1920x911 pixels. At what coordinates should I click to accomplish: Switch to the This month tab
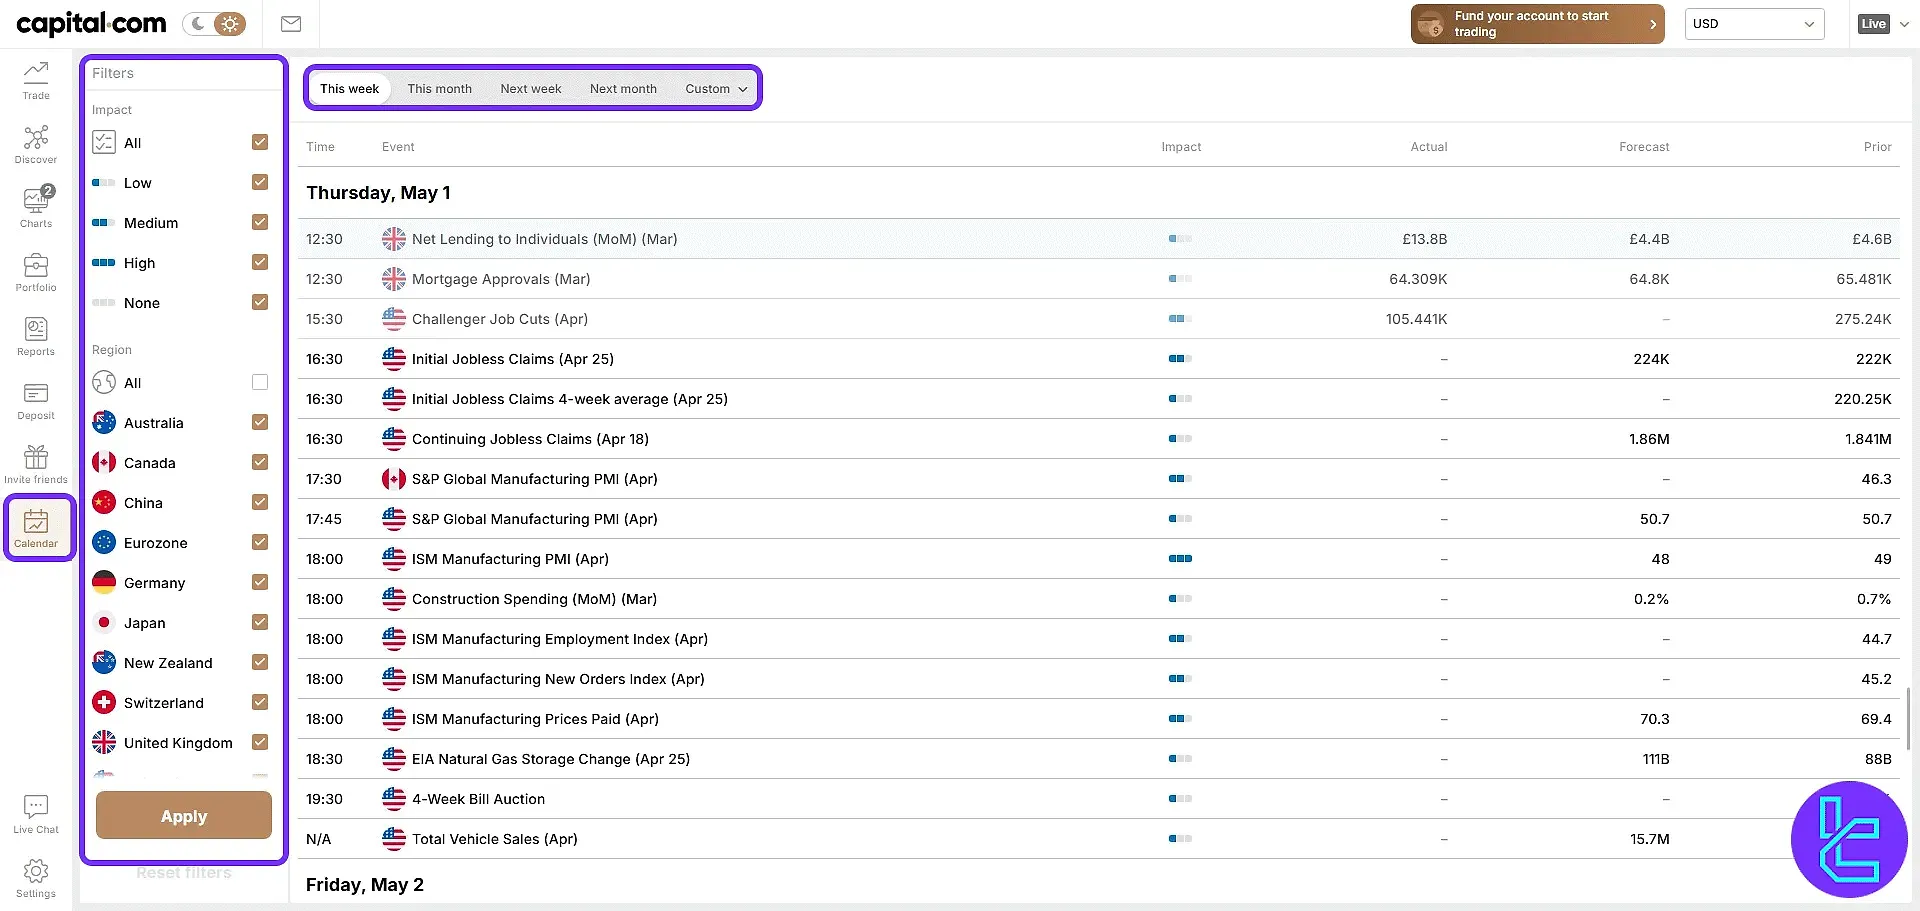click(x=439, y=89)
